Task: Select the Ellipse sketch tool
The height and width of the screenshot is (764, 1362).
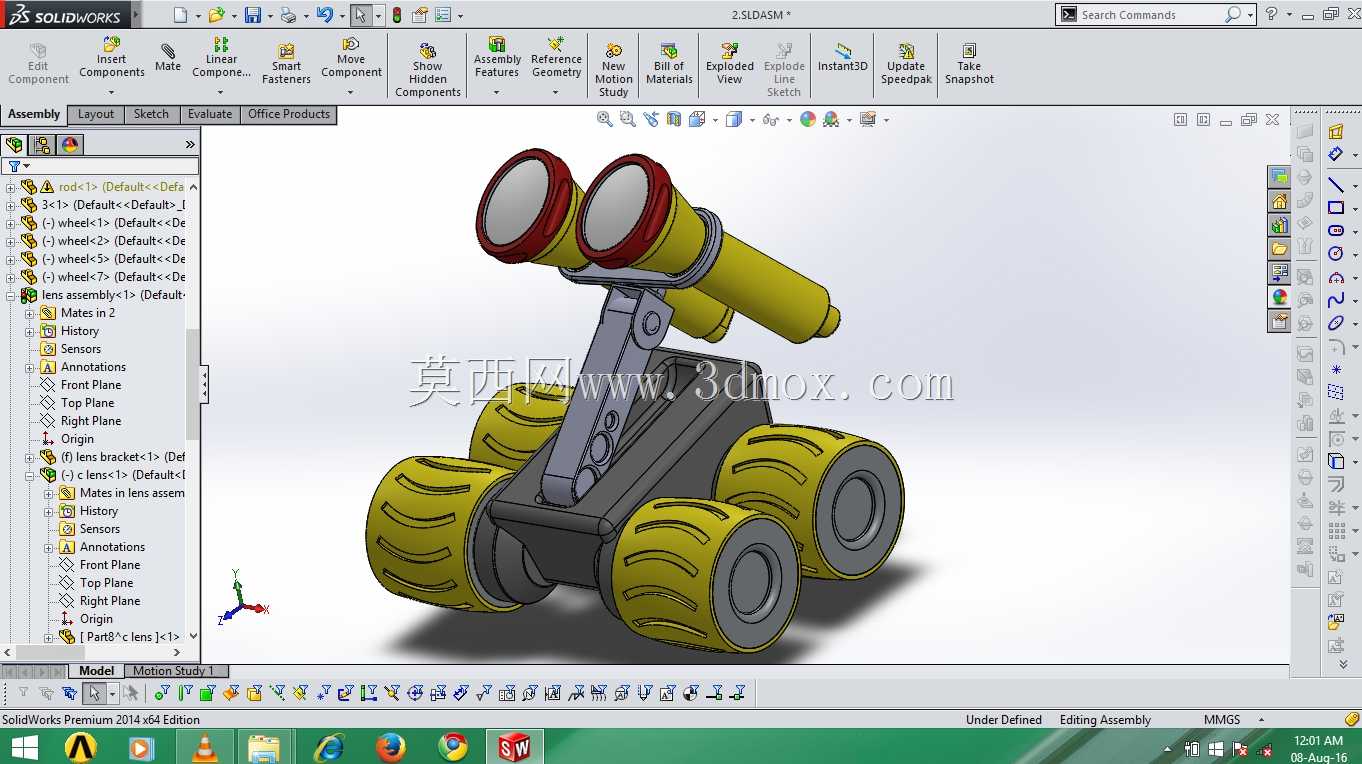Action: point(1336,323)
